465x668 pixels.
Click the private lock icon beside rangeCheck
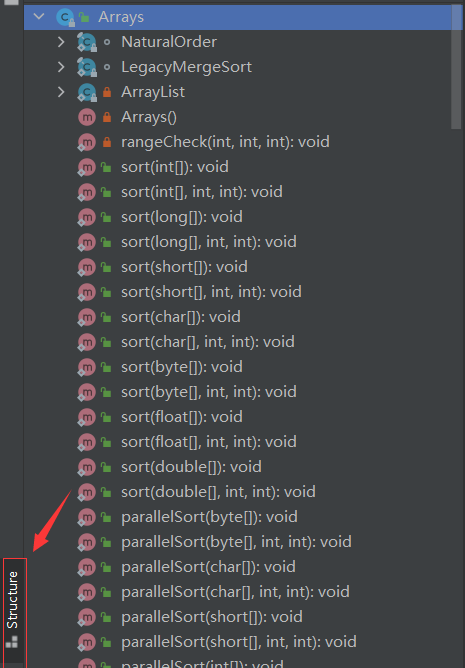point(107,142)
